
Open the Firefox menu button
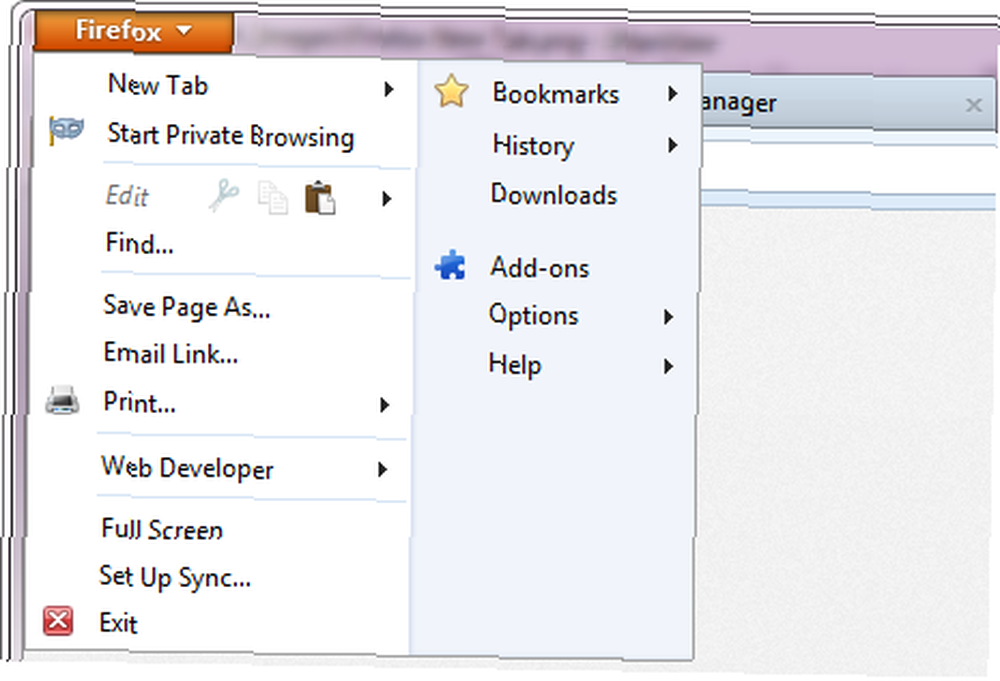[134, 31]
